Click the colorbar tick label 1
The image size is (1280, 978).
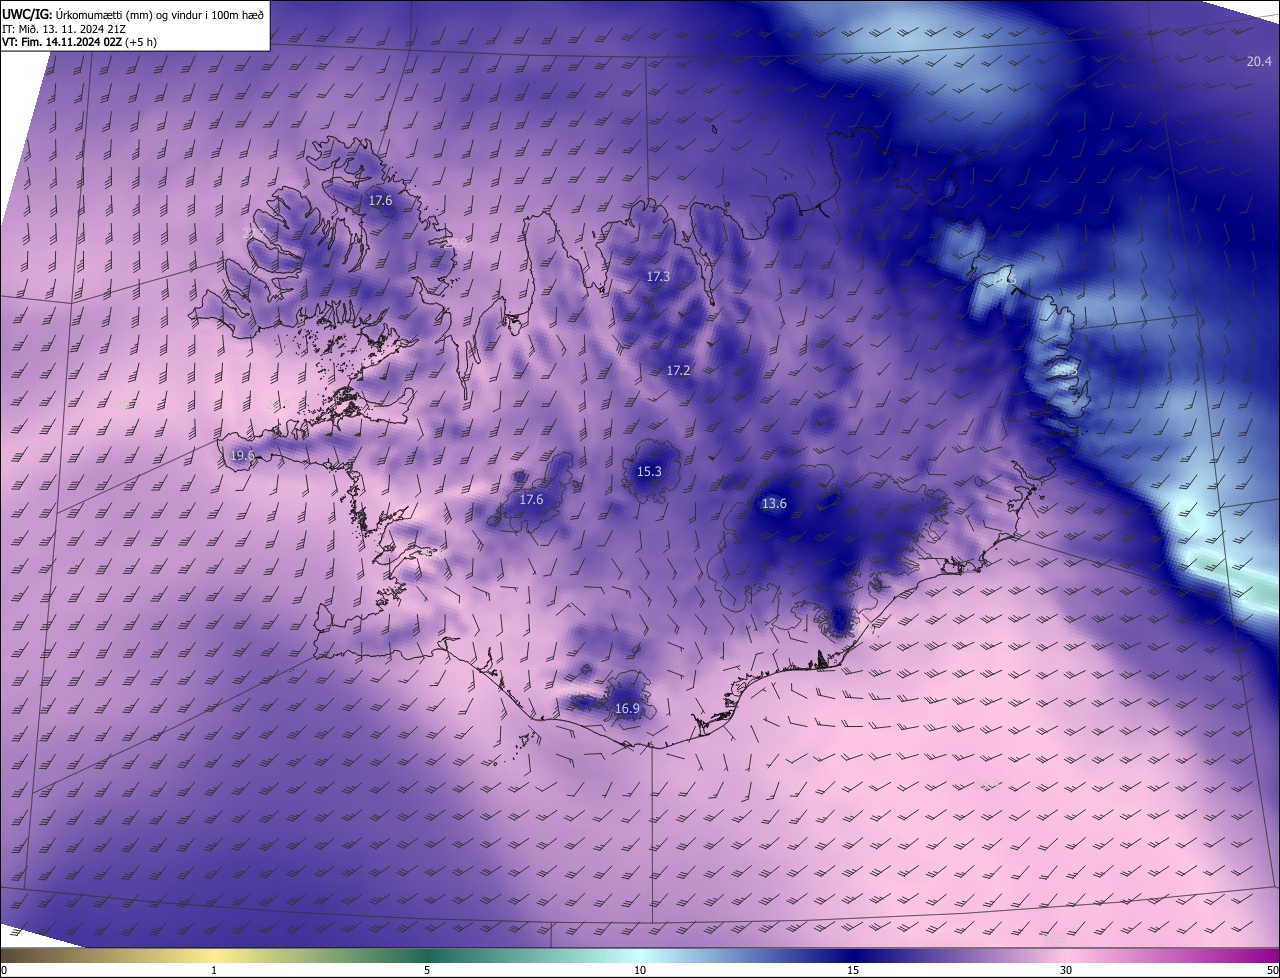point(214,970)
